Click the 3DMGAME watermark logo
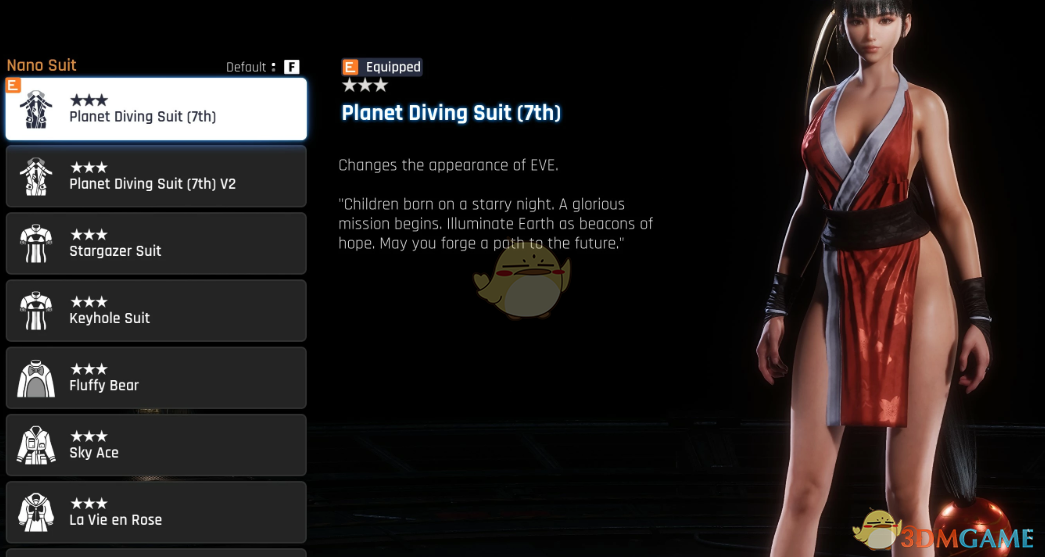 942,534
